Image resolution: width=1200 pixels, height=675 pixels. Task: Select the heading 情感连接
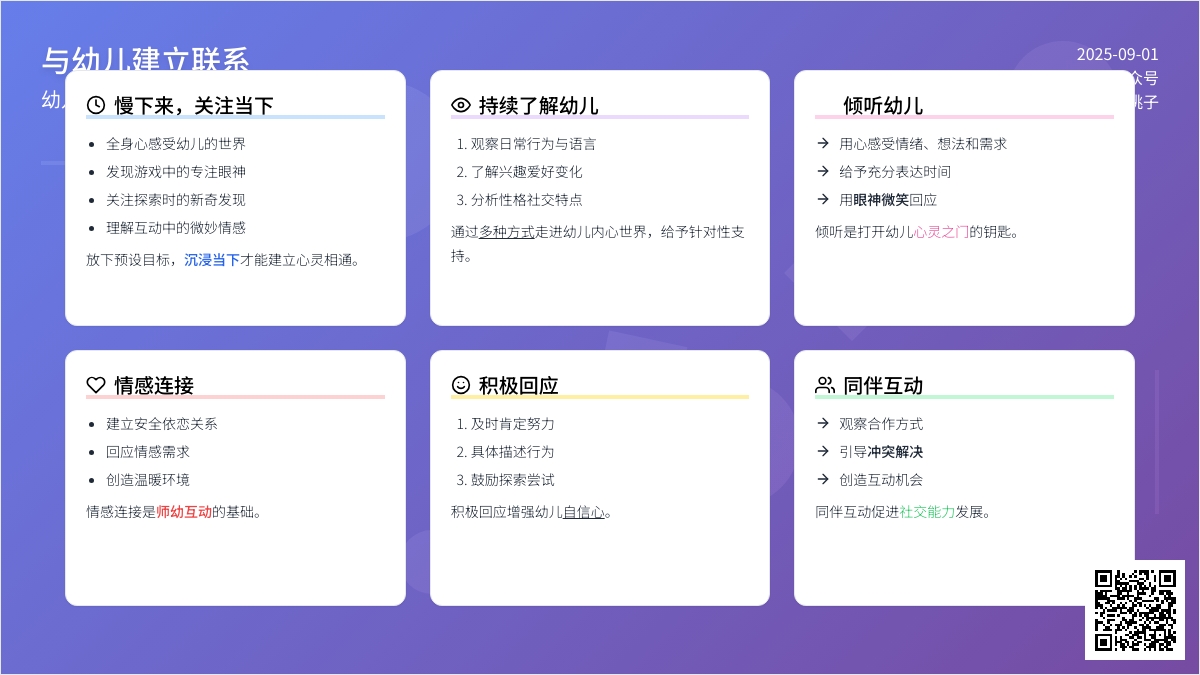pos(154,385)
